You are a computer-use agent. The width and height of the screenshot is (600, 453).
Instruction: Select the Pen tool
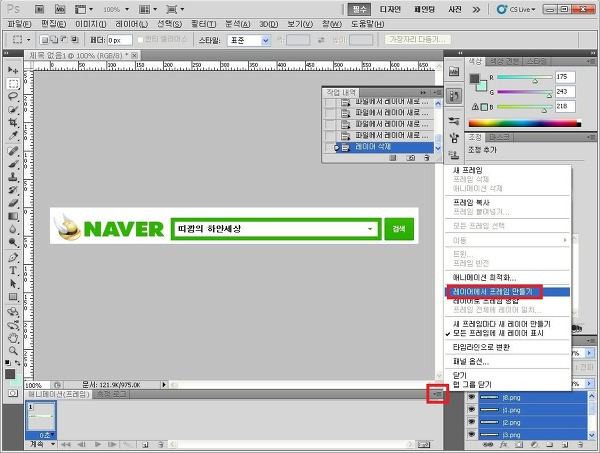click(13, 257)
